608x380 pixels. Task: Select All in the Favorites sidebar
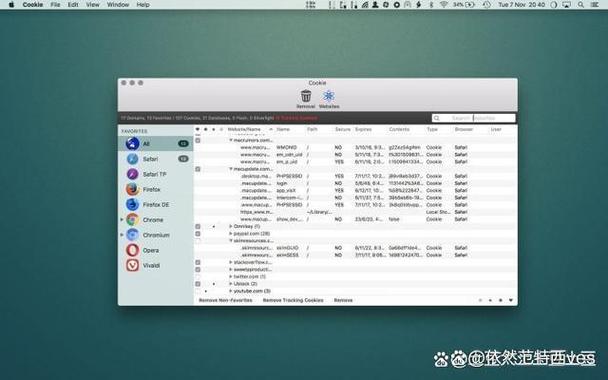155,143
